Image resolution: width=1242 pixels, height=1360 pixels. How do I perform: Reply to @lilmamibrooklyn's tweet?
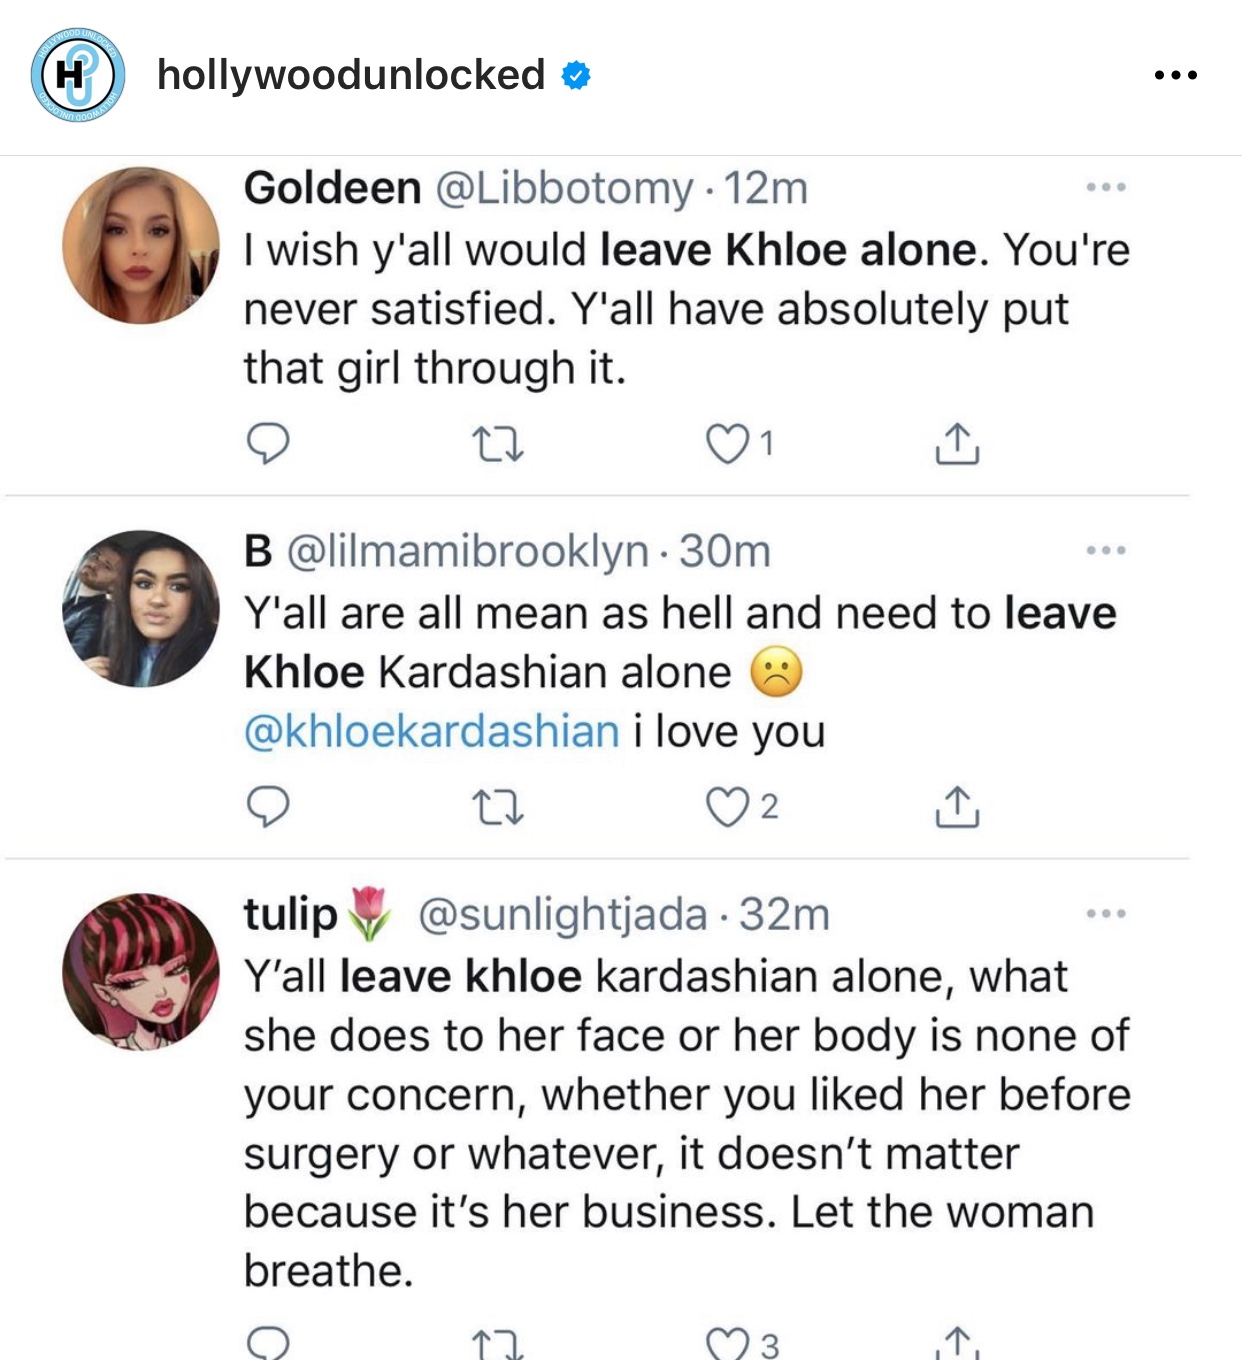pyautogui.click(x=268, y=806)
